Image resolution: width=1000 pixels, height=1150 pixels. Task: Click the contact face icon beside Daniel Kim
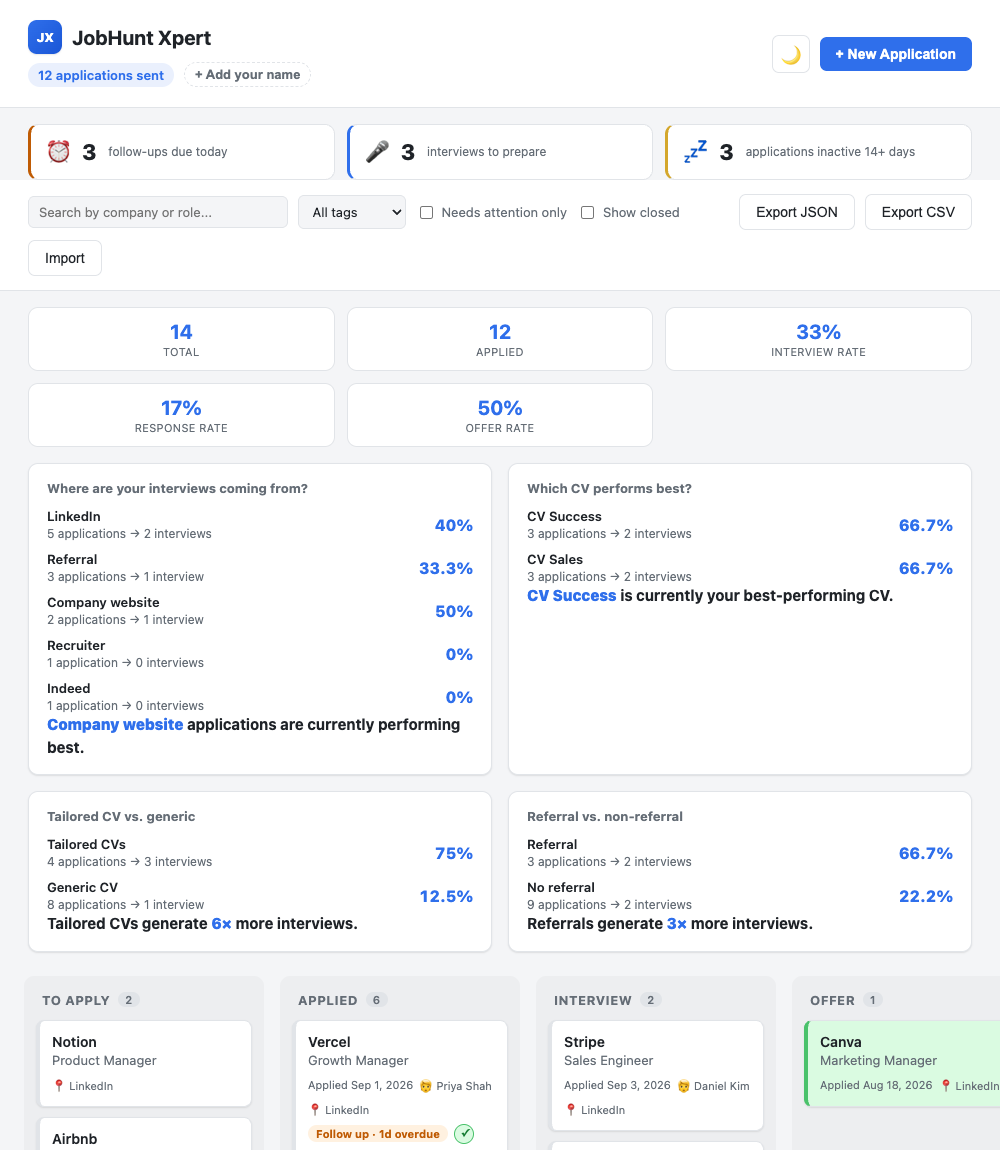coord(683,1086)
